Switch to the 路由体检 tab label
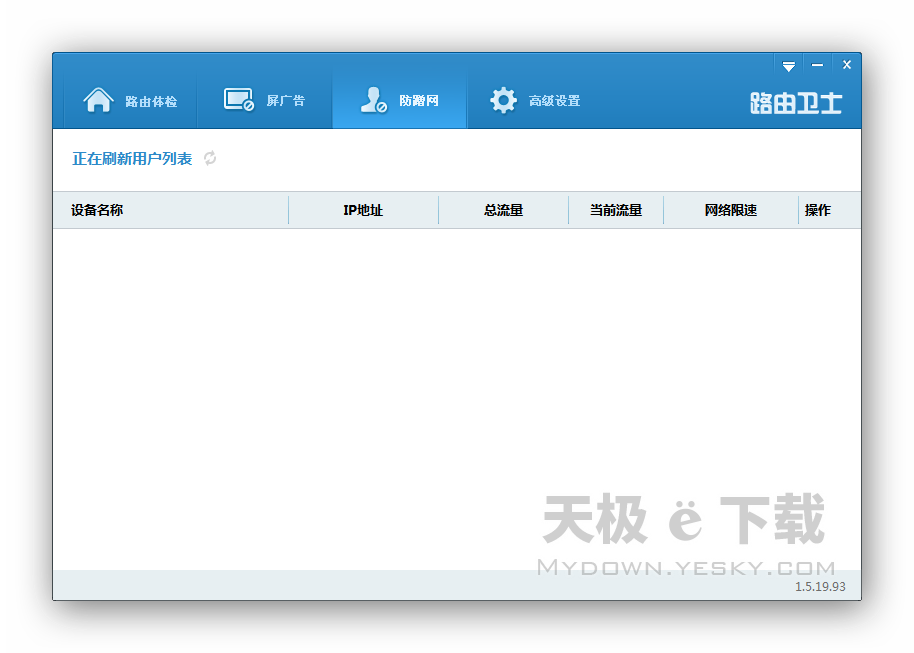914x653 pixels. click(151, 102)
